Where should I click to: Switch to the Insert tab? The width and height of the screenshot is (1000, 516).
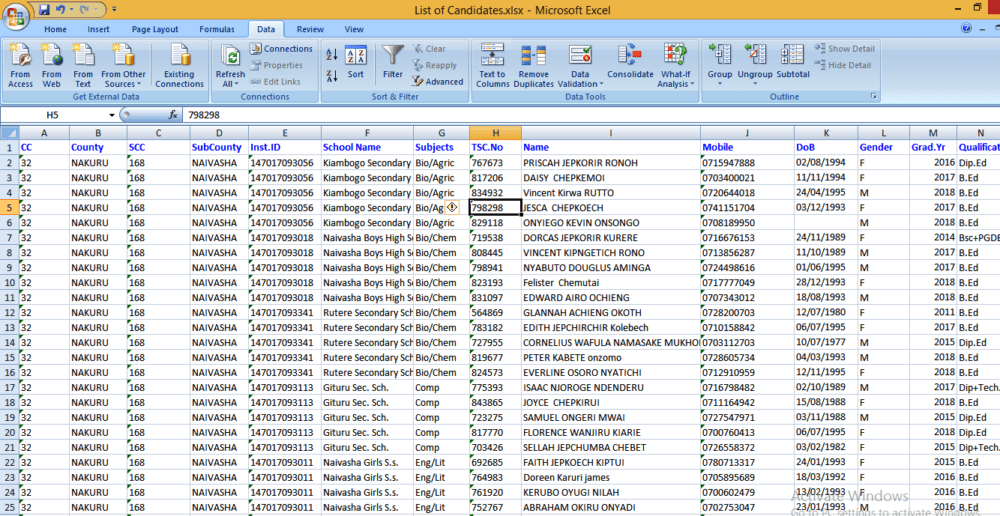pyautogui.click(x=98, y=29)
